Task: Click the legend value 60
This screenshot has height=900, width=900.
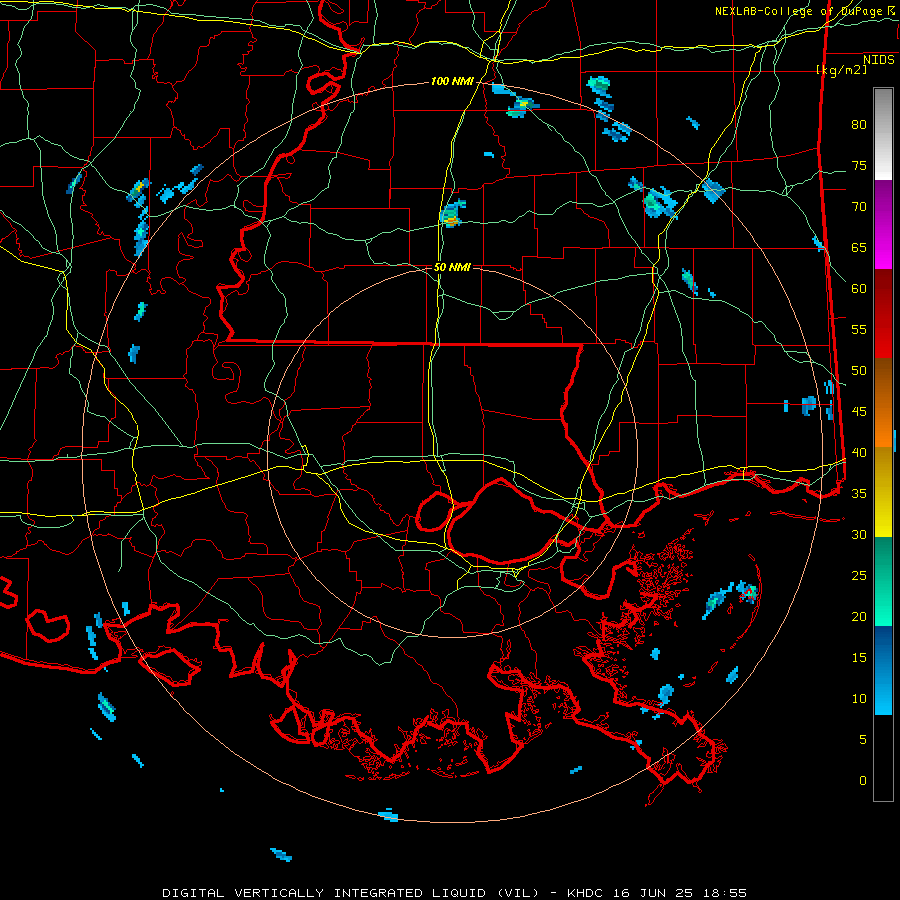Action: tap(859, 289)
